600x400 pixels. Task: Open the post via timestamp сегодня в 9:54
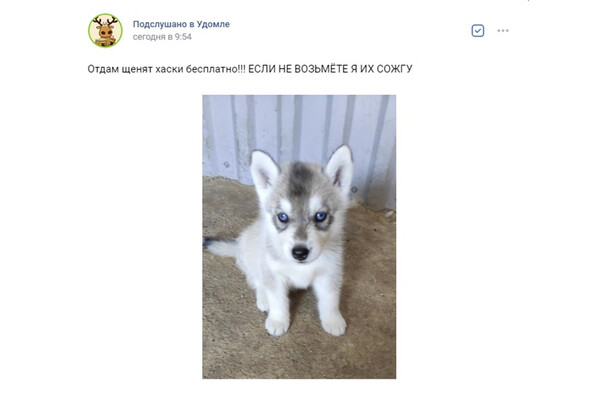coord(162,37)
